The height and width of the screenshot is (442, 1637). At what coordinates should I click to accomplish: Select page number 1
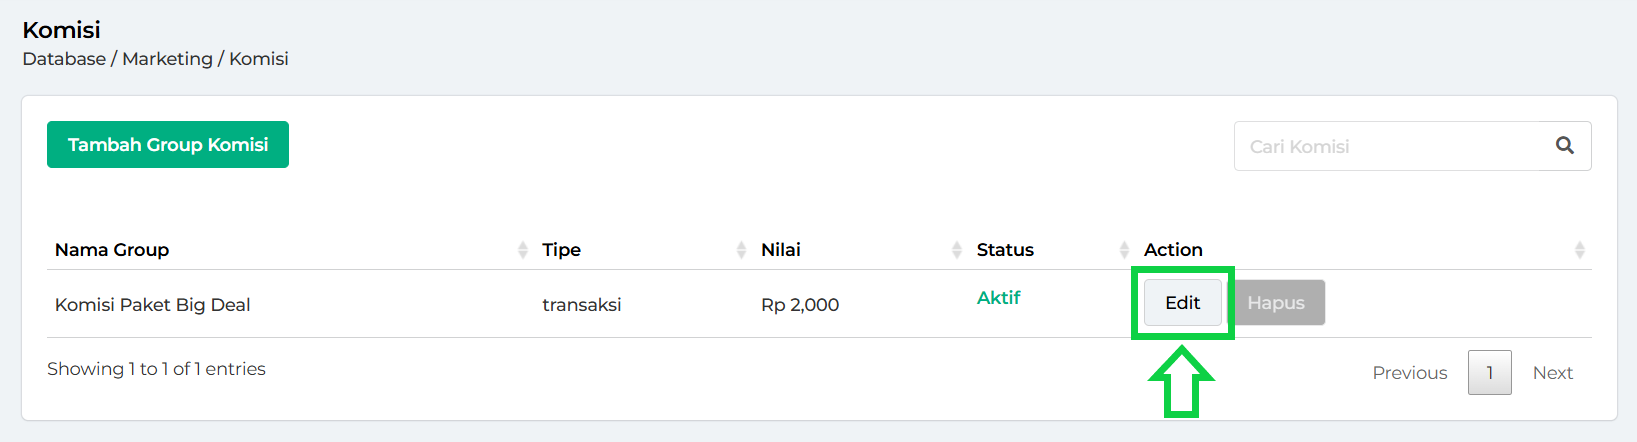[1490, 373]
